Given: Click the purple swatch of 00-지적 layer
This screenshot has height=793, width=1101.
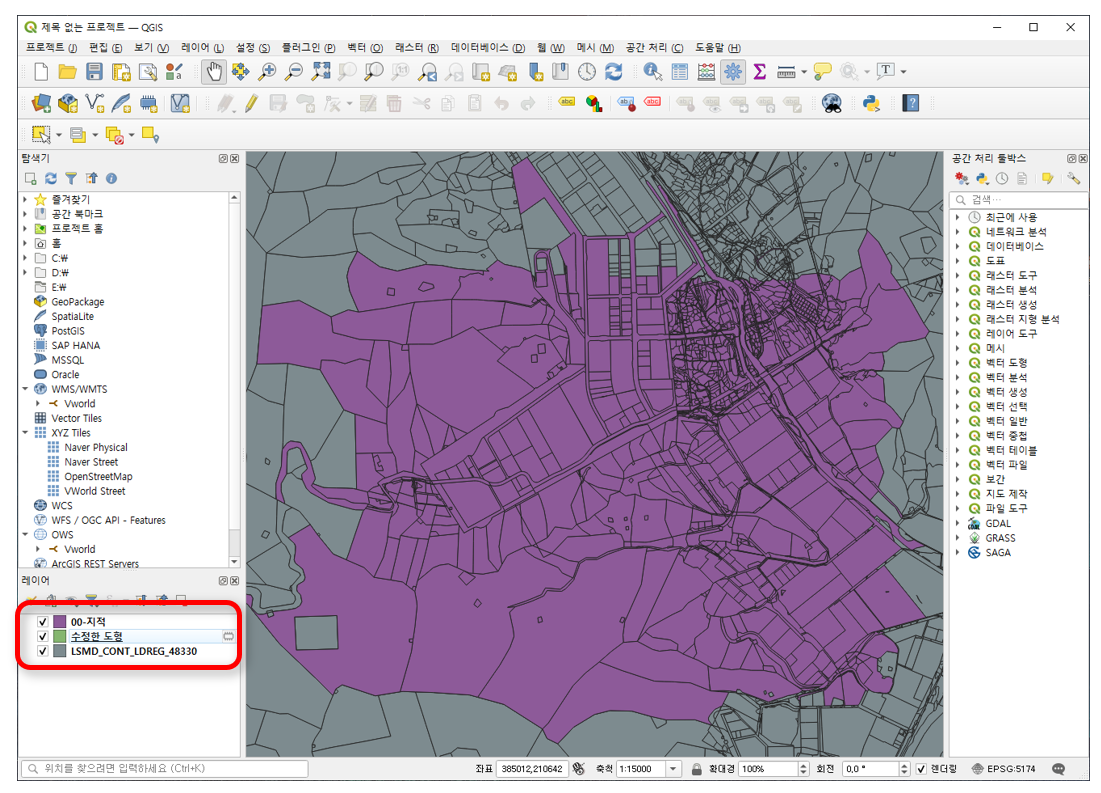Looking at the screenshot, I should pos(60,622).
